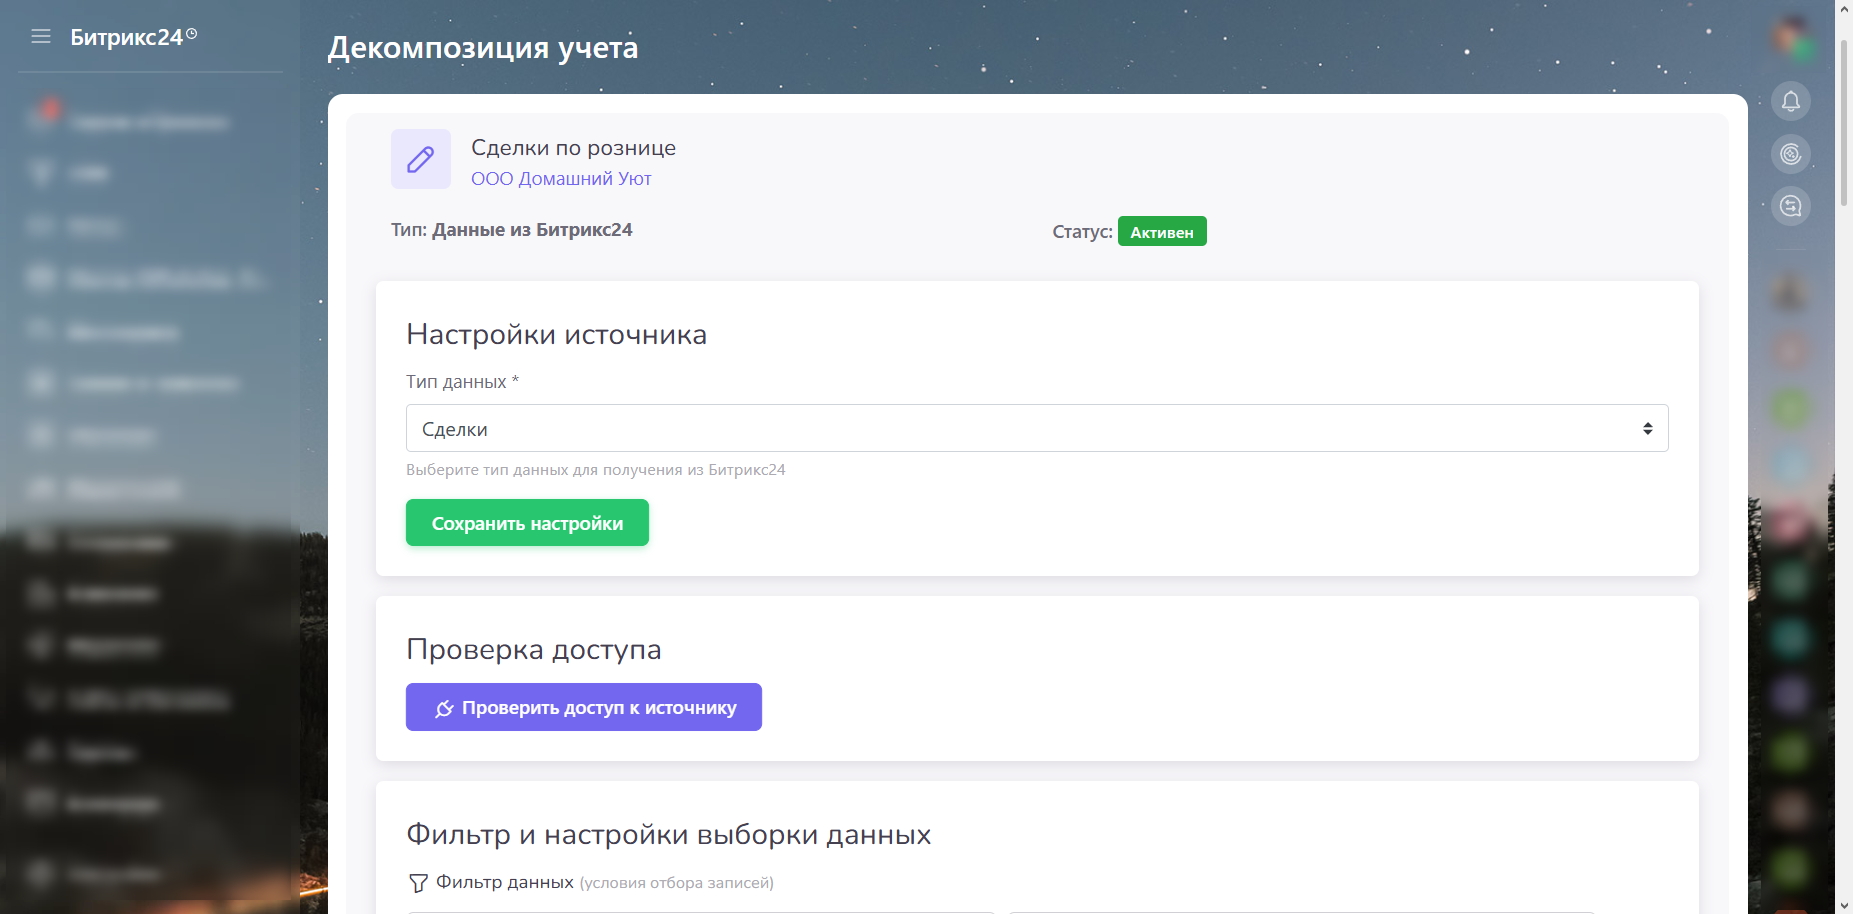Viewport: 1853px width, 914px height.
Task: Open the user profile avatar
Action: click(1790, 36)
